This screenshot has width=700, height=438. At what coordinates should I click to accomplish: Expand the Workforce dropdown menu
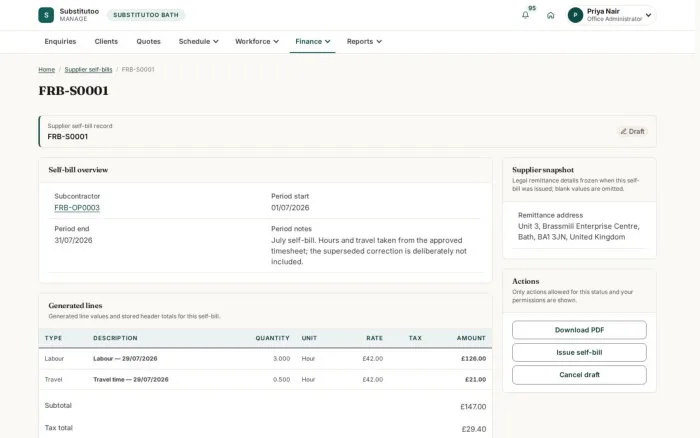tap(257, 42)
